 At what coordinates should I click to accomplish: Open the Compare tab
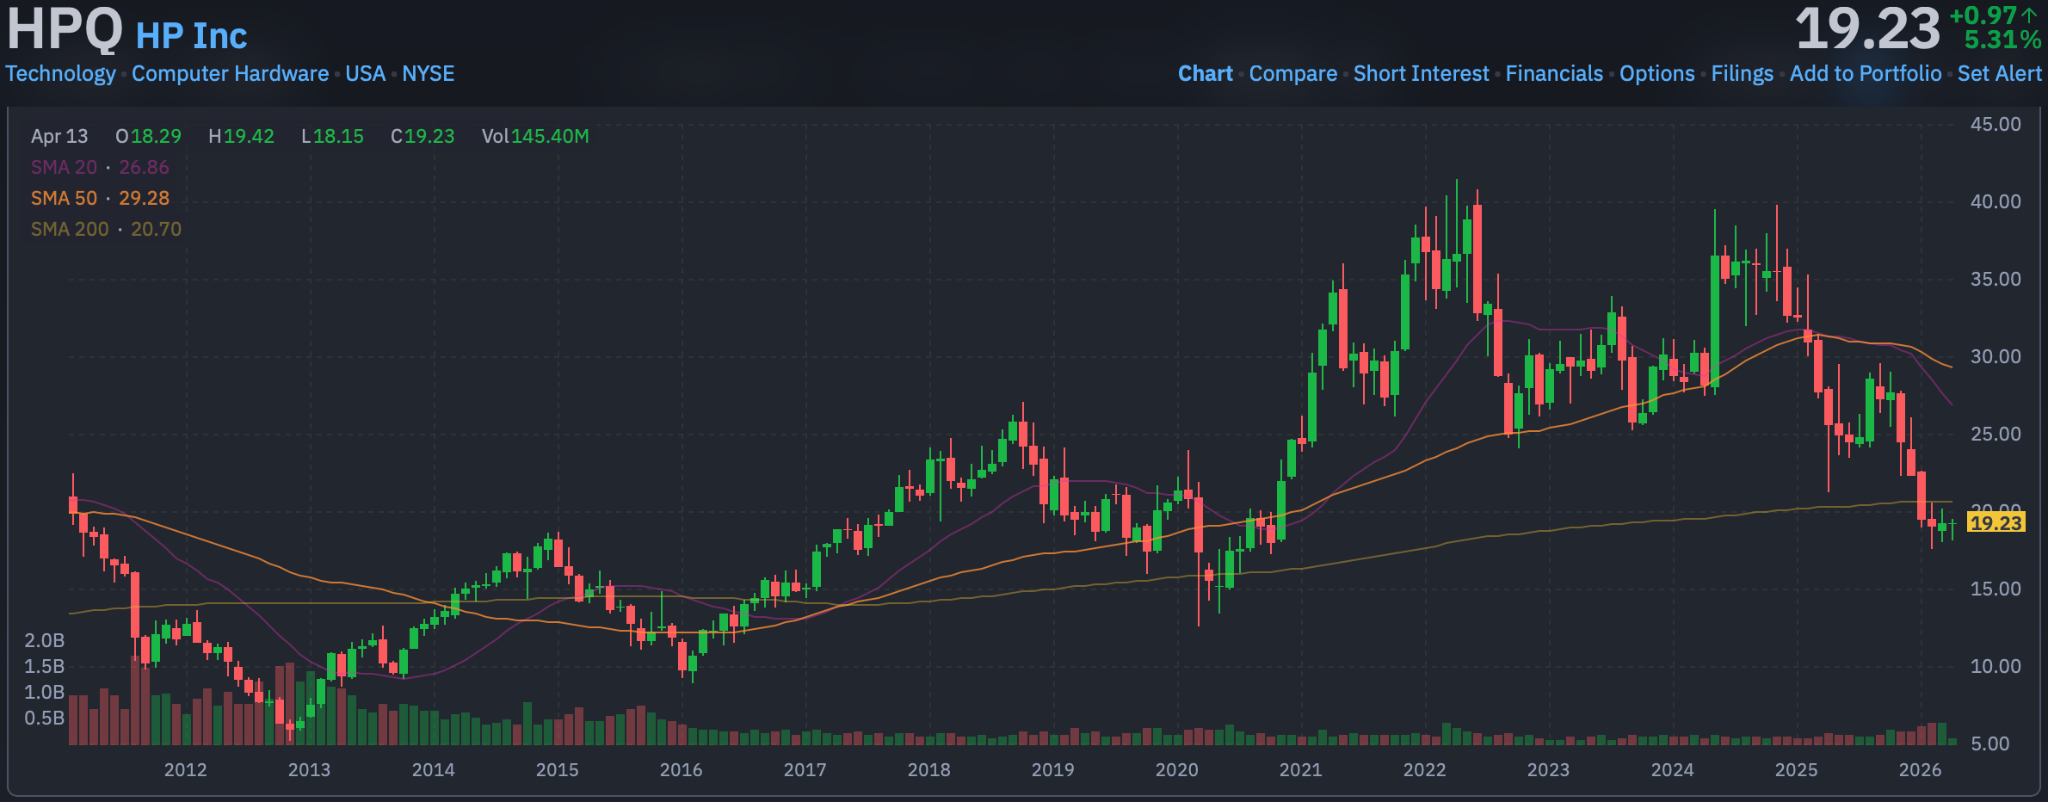(x=1293, y=74)
